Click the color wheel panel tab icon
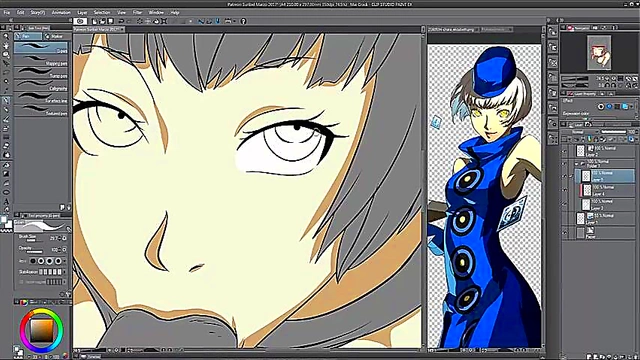Image resolution: width=640 pixels, height=360 pixels. coord(24,302)
